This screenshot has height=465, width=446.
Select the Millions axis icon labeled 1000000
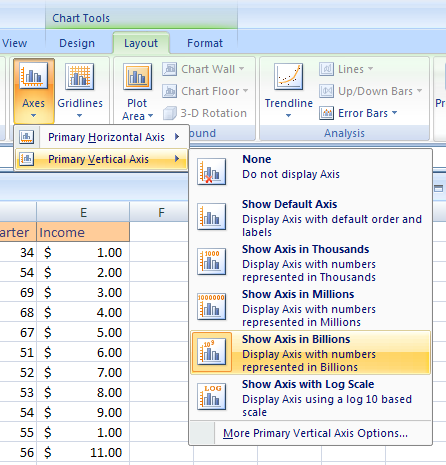(x=211, y=307)
